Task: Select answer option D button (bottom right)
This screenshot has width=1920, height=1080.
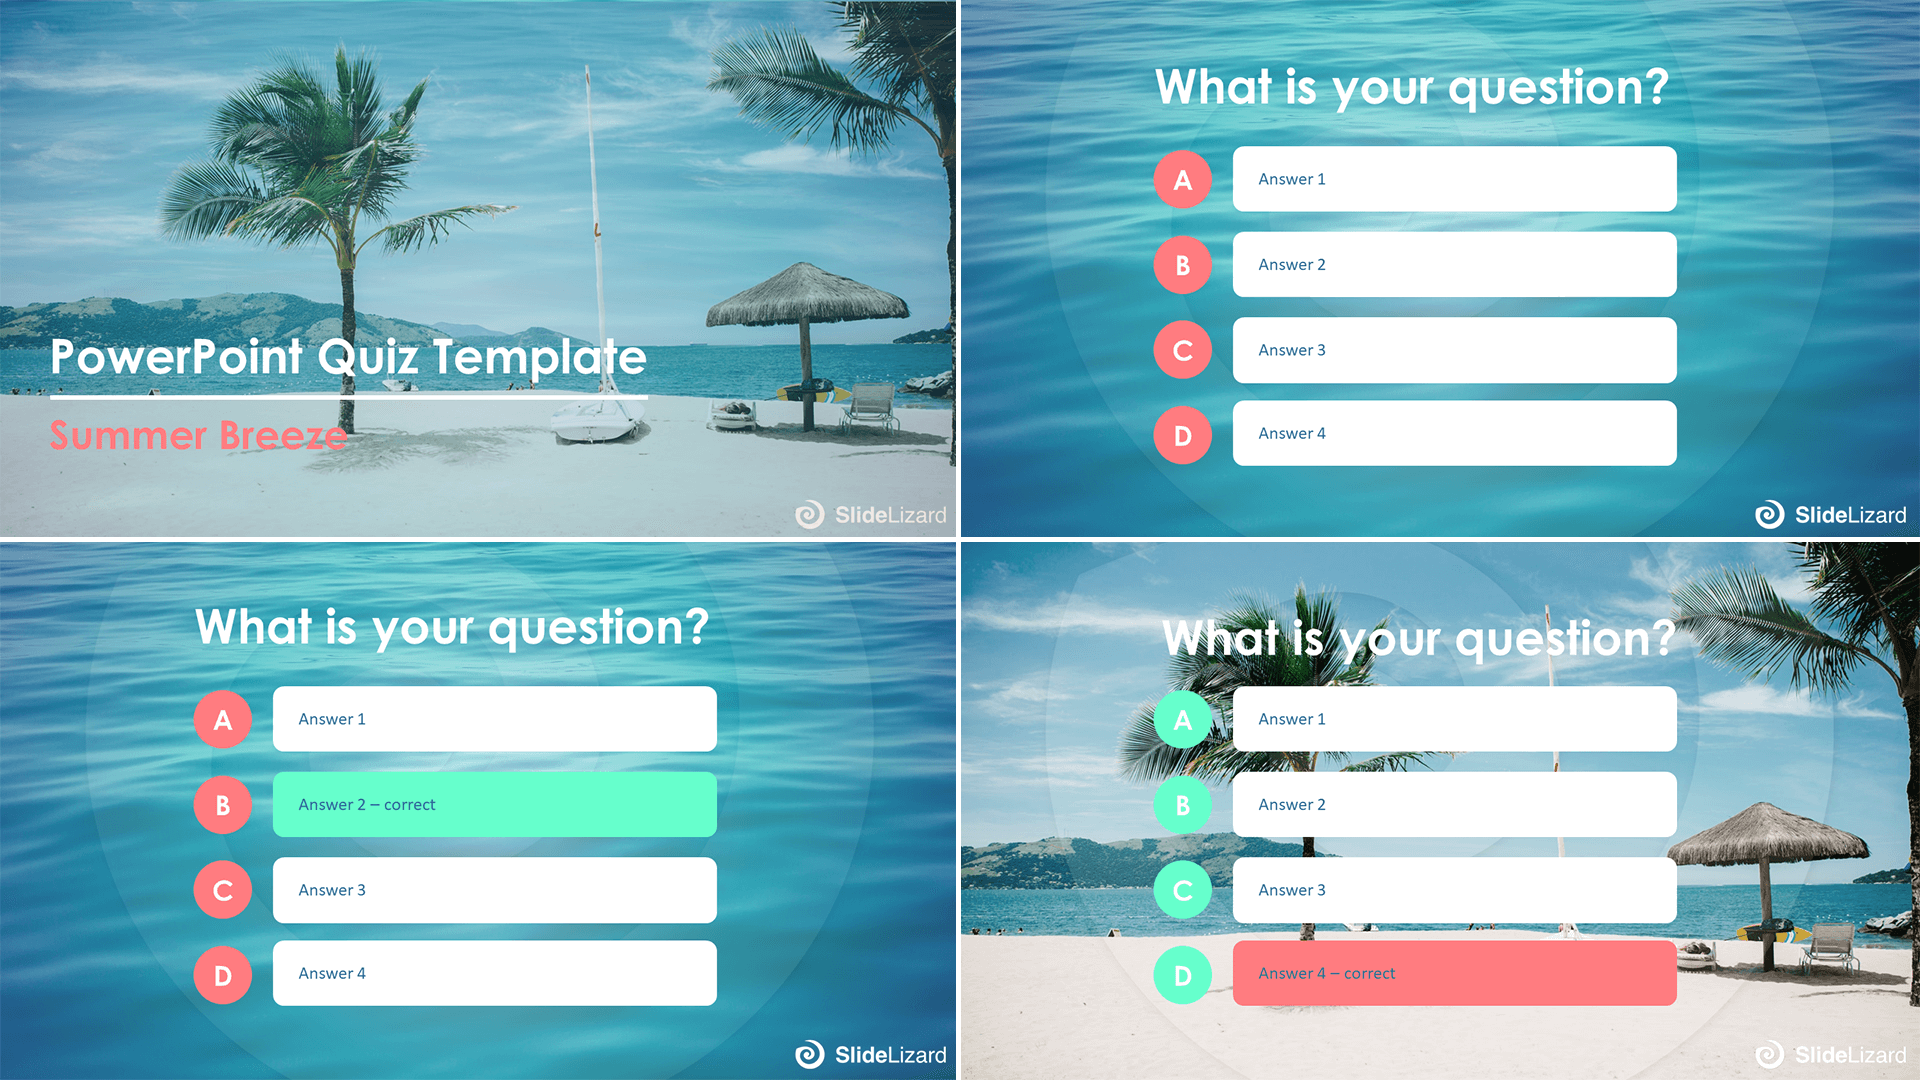Action: (1184, 975)
